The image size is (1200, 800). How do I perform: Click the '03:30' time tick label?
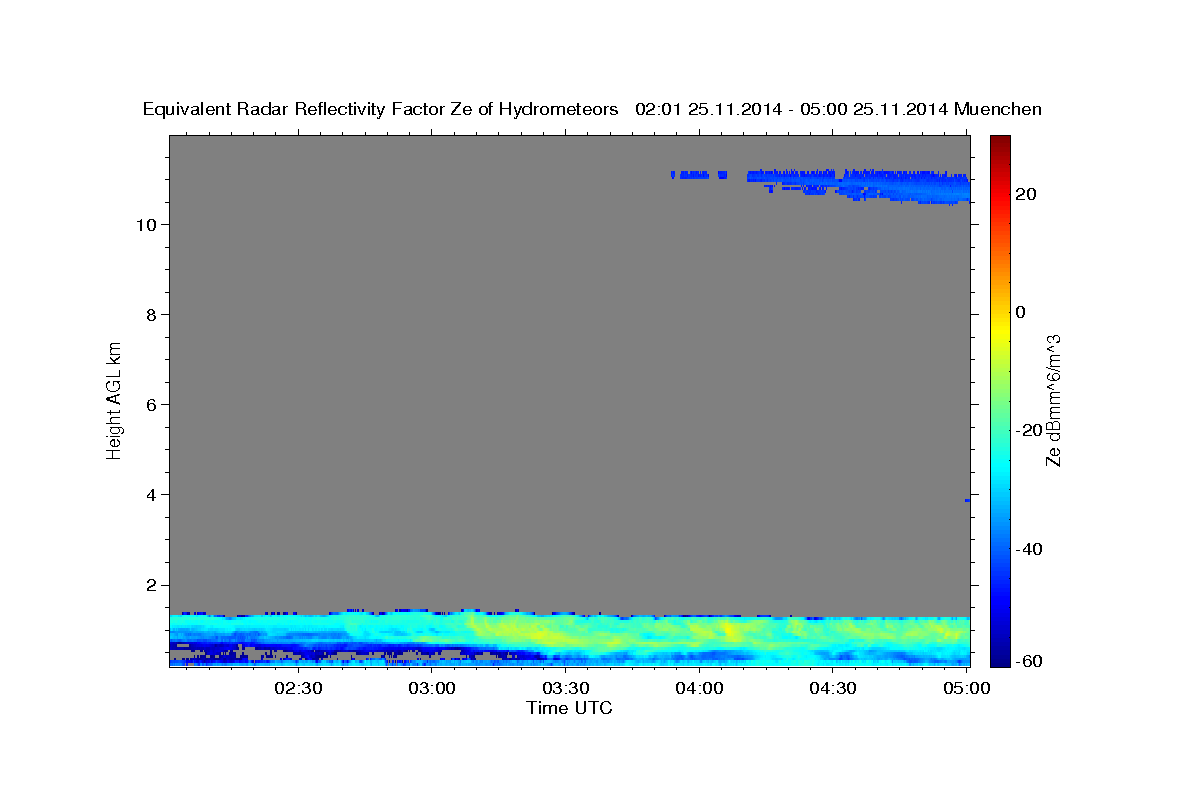(566, 688)
